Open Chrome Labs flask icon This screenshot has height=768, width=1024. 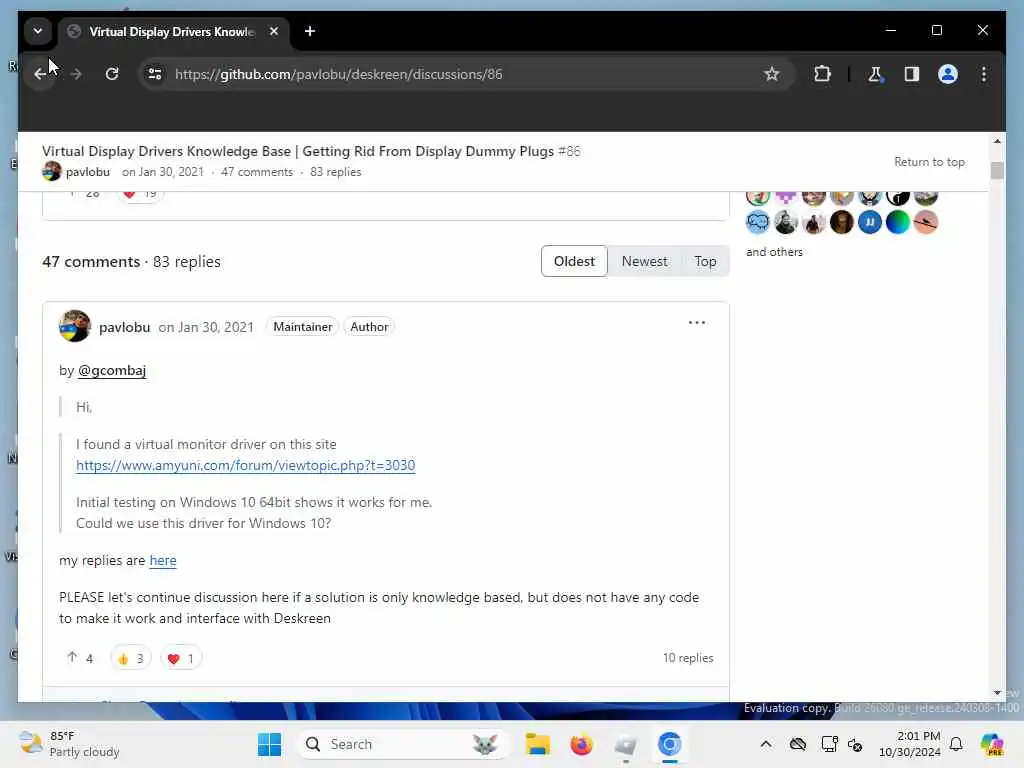pyautogui.click(x=875, y=74)
